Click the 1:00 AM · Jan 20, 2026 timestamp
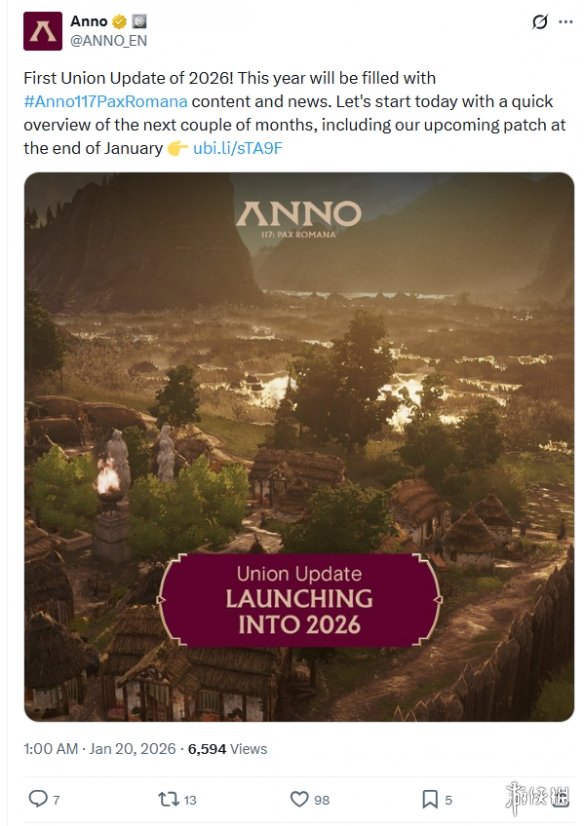 (100, 749)
